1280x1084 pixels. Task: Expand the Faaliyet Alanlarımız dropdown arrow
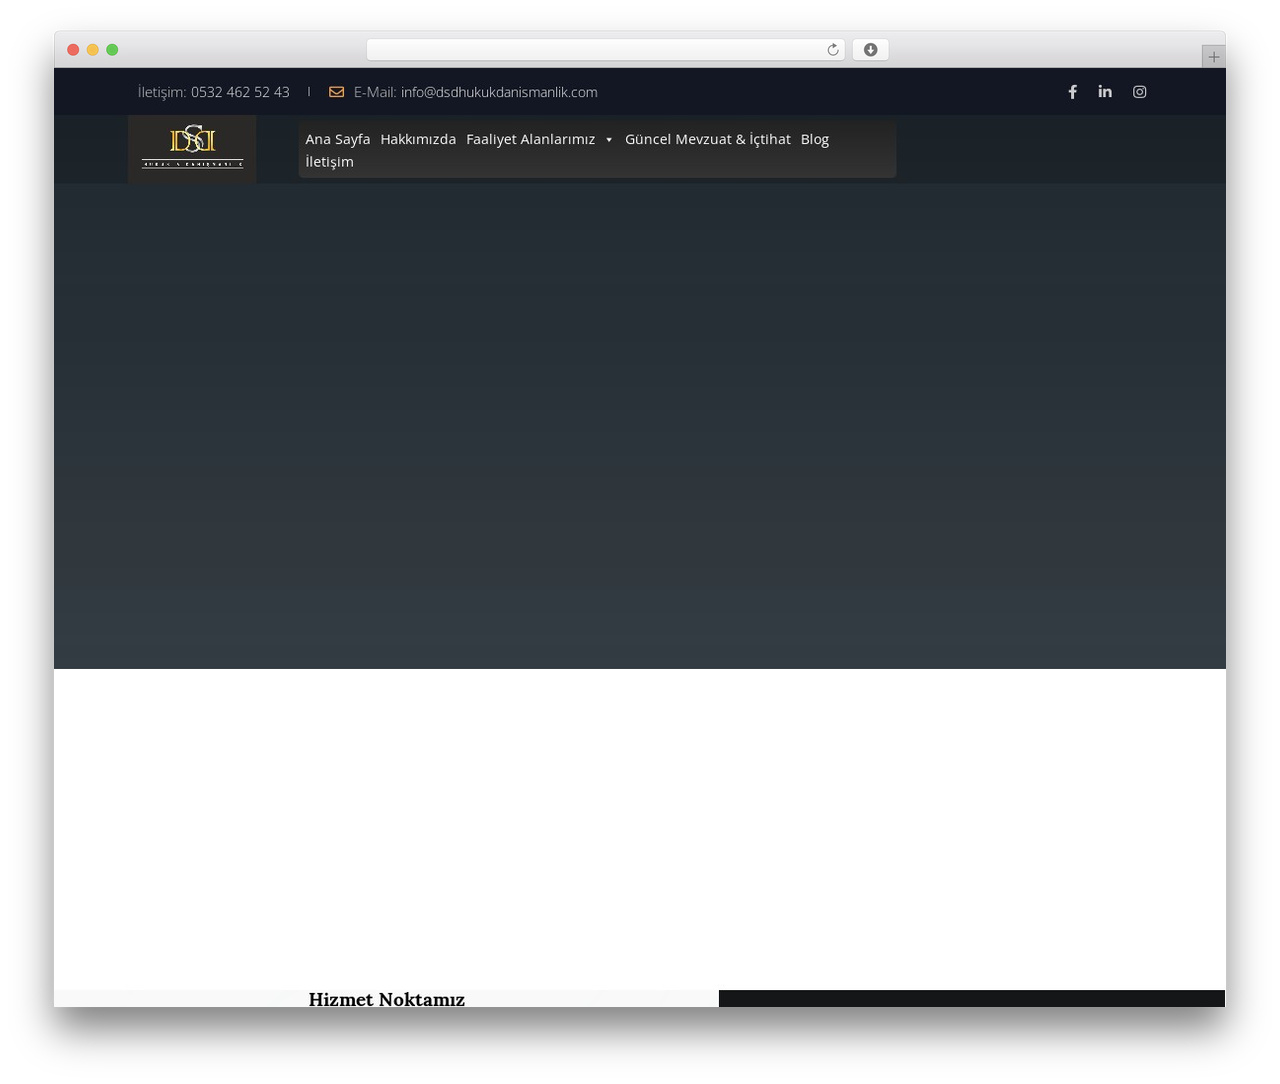click(609, 140)
